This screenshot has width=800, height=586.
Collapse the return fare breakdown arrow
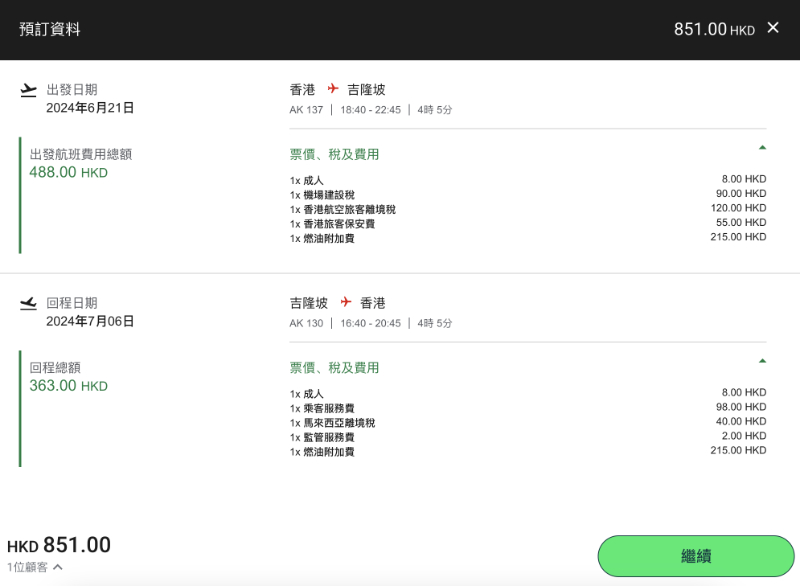pyautogui.click(x=762, y=361)
